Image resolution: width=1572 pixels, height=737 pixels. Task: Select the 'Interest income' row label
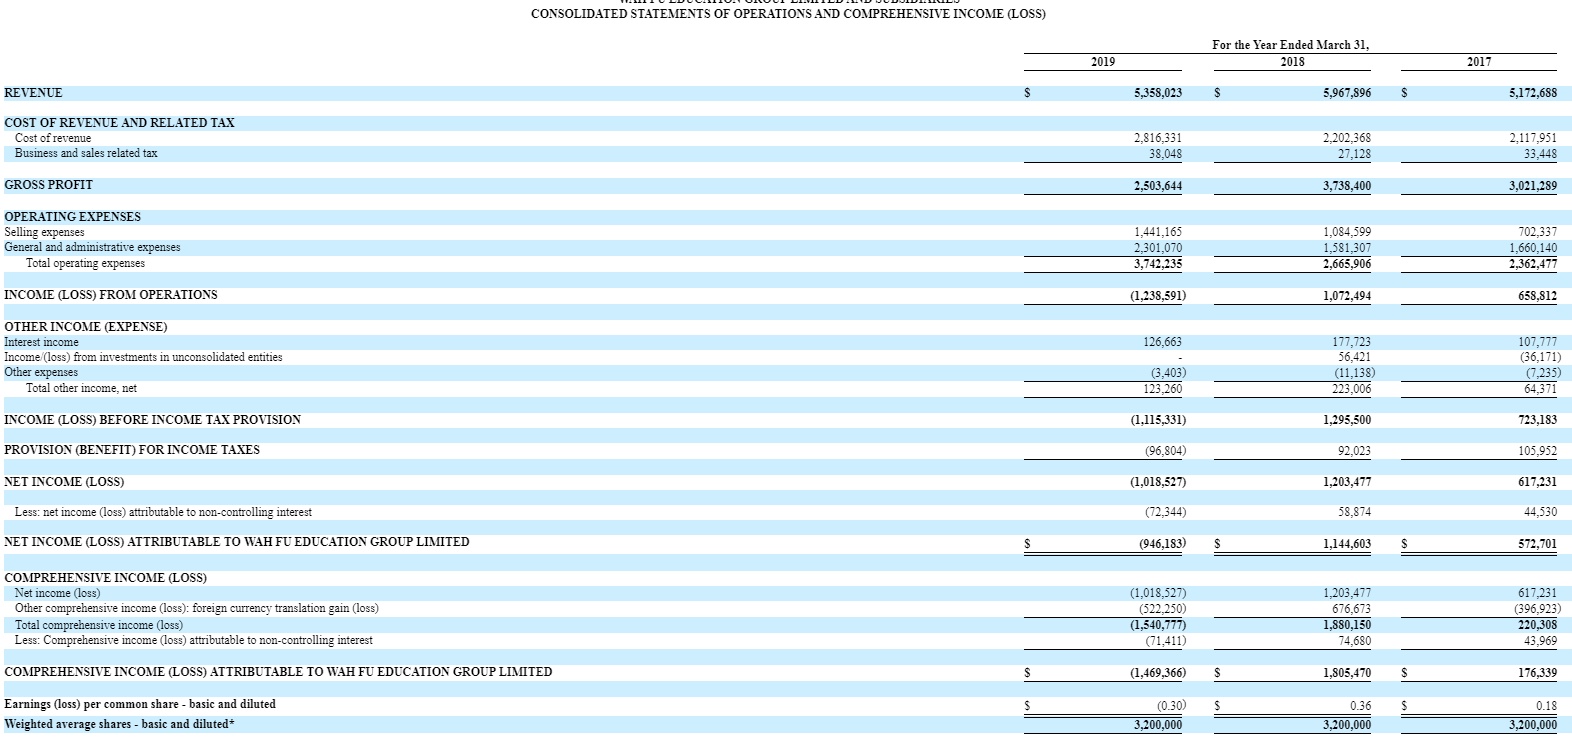coord(41,342)
